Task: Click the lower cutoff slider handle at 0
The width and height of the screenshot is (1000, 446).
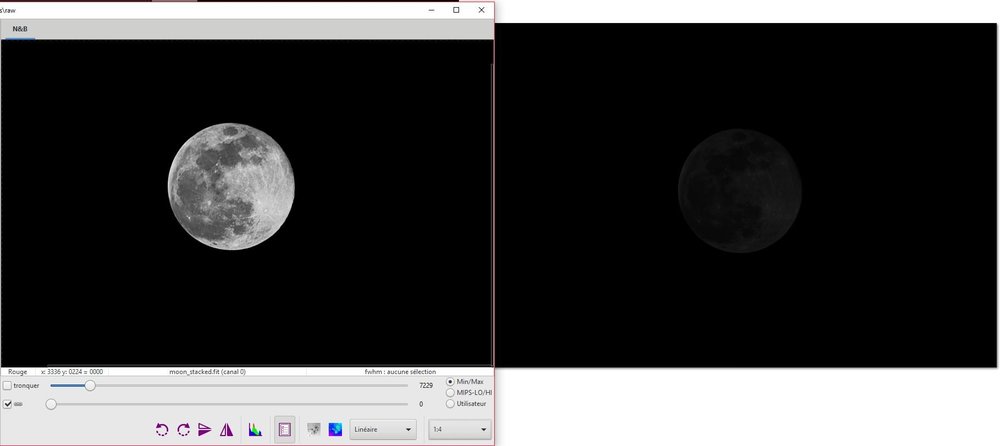Action: 51,404
